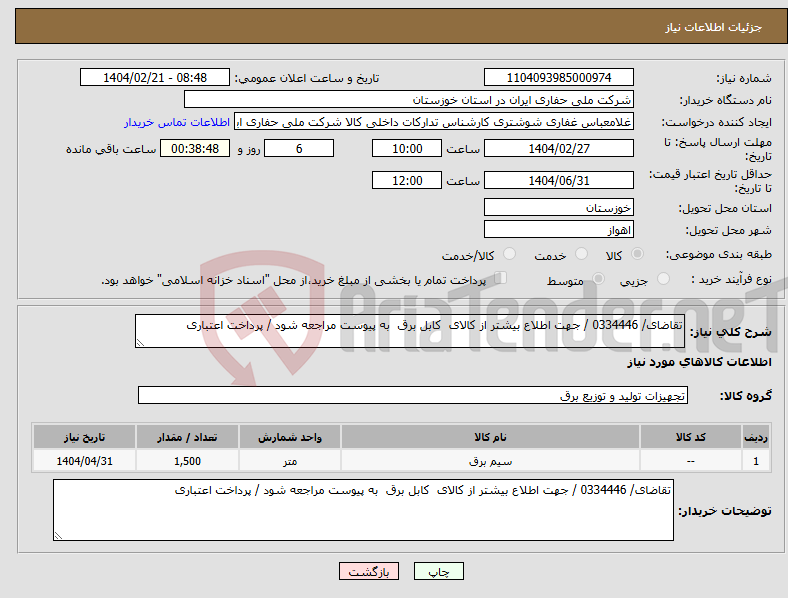Click the buyer organization name field
This screenshot has height=598, width=788.
pos(409,99)
